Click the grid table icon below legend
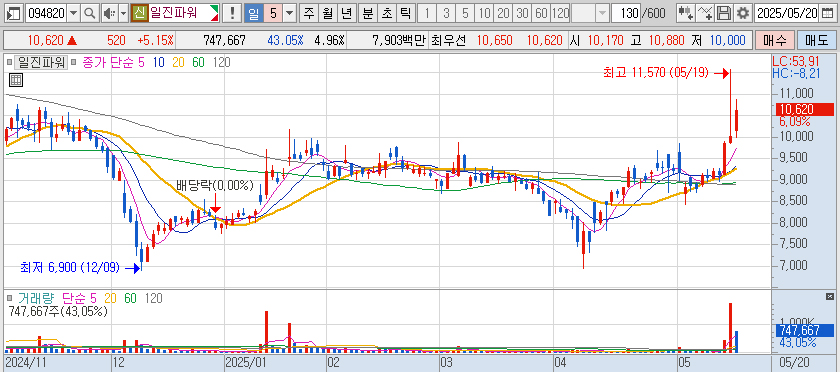Image resolution: width=840 pixels, height=372 pixels. point(16,81)
